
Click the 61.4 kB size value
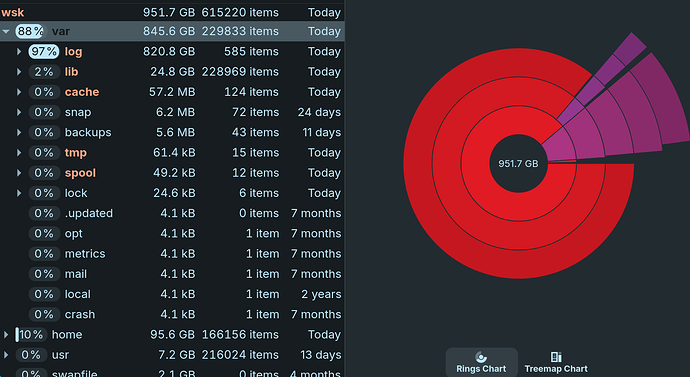[174, 153]
